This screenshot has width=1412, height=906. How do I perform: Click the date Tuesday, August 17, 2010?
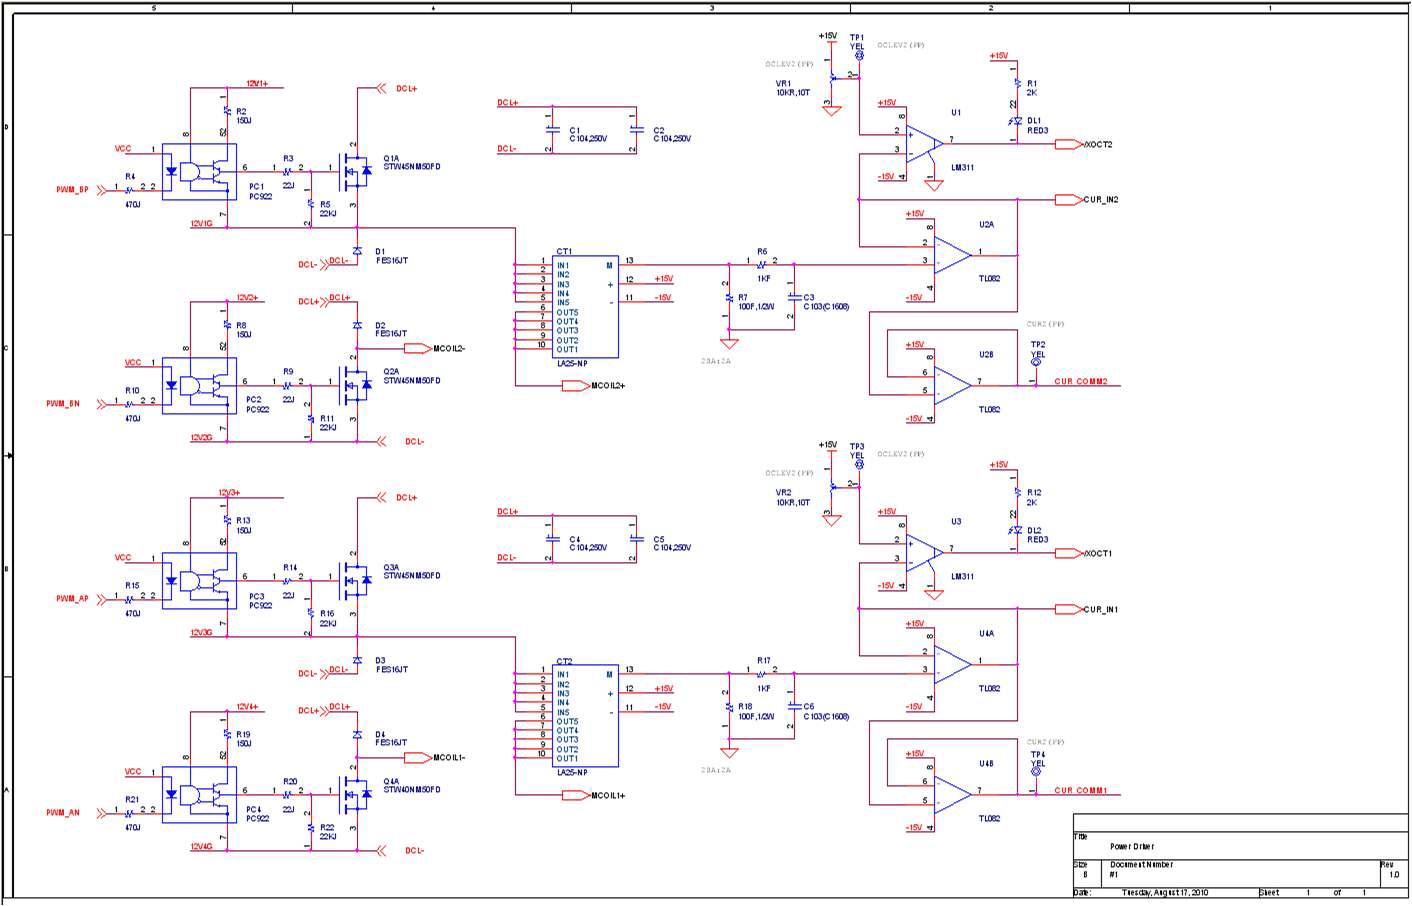[1164, 893]
